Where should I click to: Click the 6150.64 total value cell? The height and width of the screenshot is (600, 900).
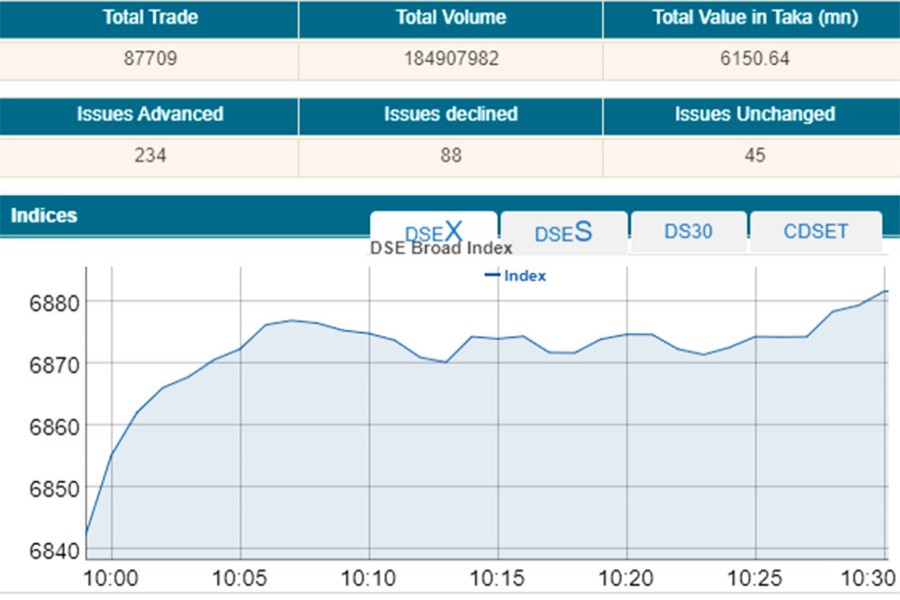750,59
